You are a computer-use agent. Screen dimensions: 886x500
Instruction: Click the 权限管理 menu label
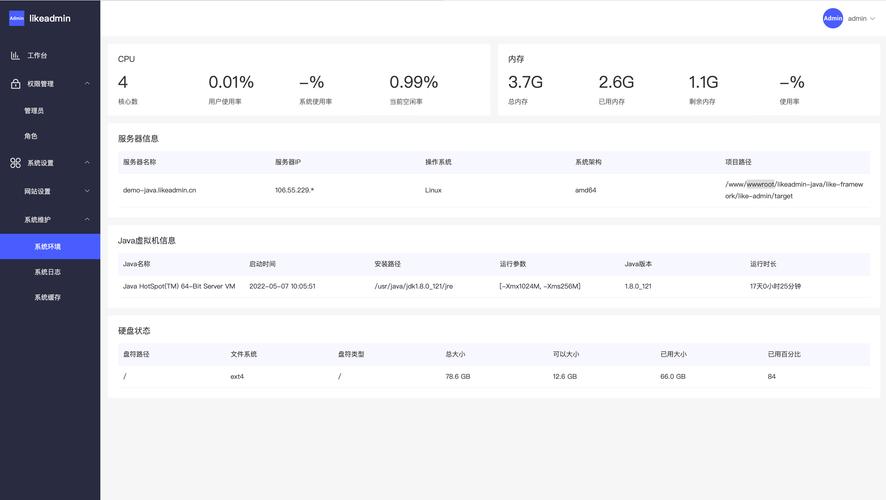41,84
